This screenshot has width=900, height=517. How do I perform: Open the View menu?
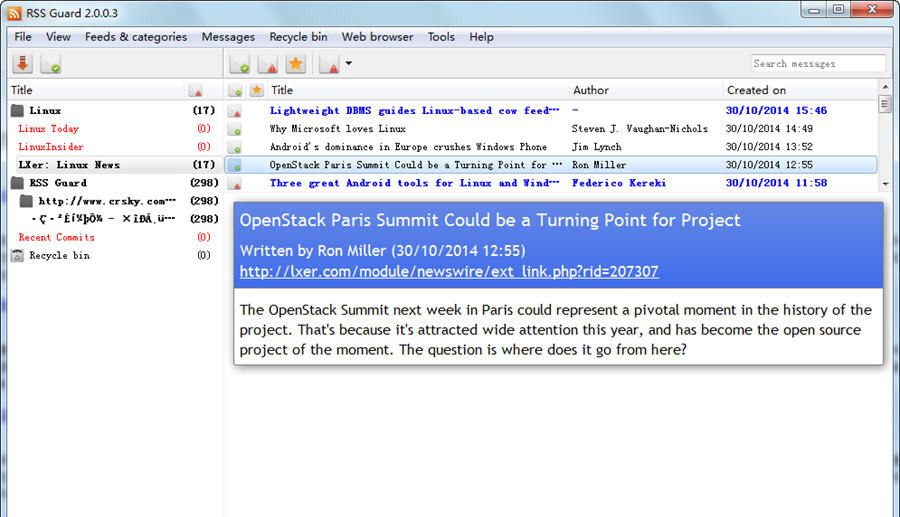pos(58,37)
